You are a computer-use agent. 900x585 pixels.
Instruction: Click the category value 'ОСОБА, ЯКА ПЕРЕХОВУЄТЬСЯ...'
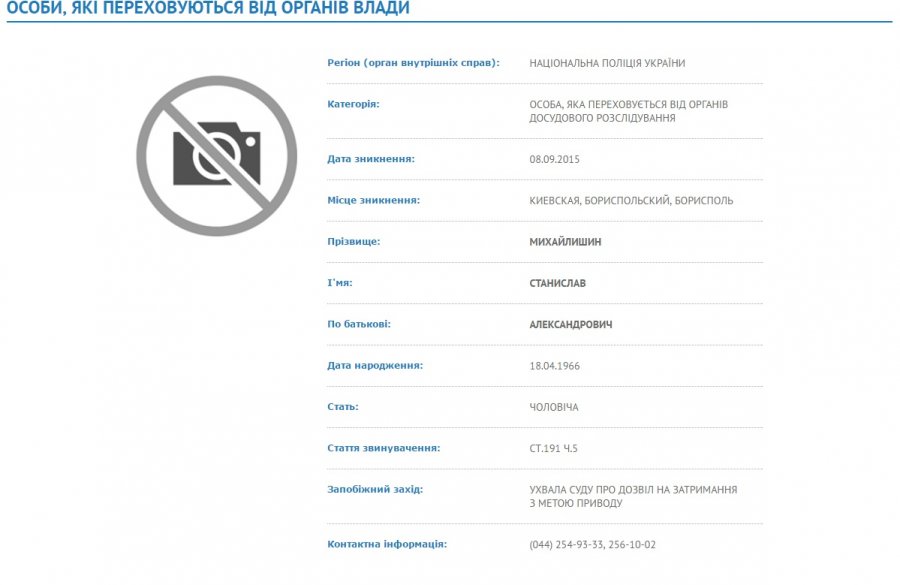(x=629, y=111)
